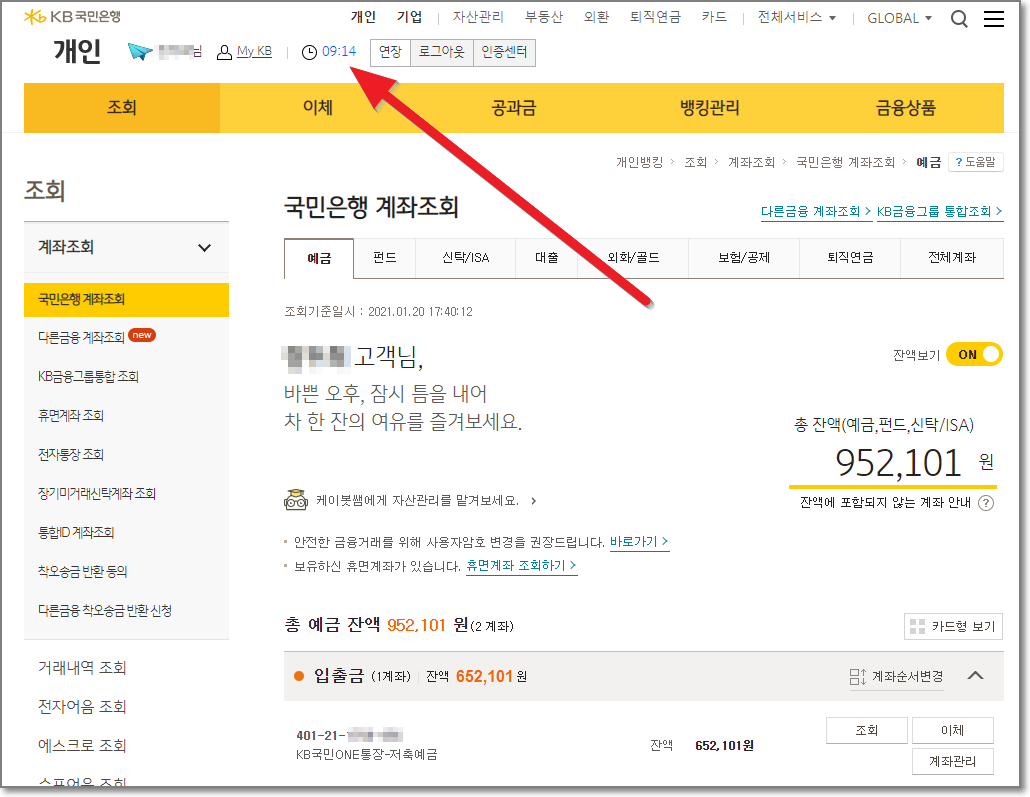
Task: Open sidebar 전자어음 조회
Action: [82, 706]
